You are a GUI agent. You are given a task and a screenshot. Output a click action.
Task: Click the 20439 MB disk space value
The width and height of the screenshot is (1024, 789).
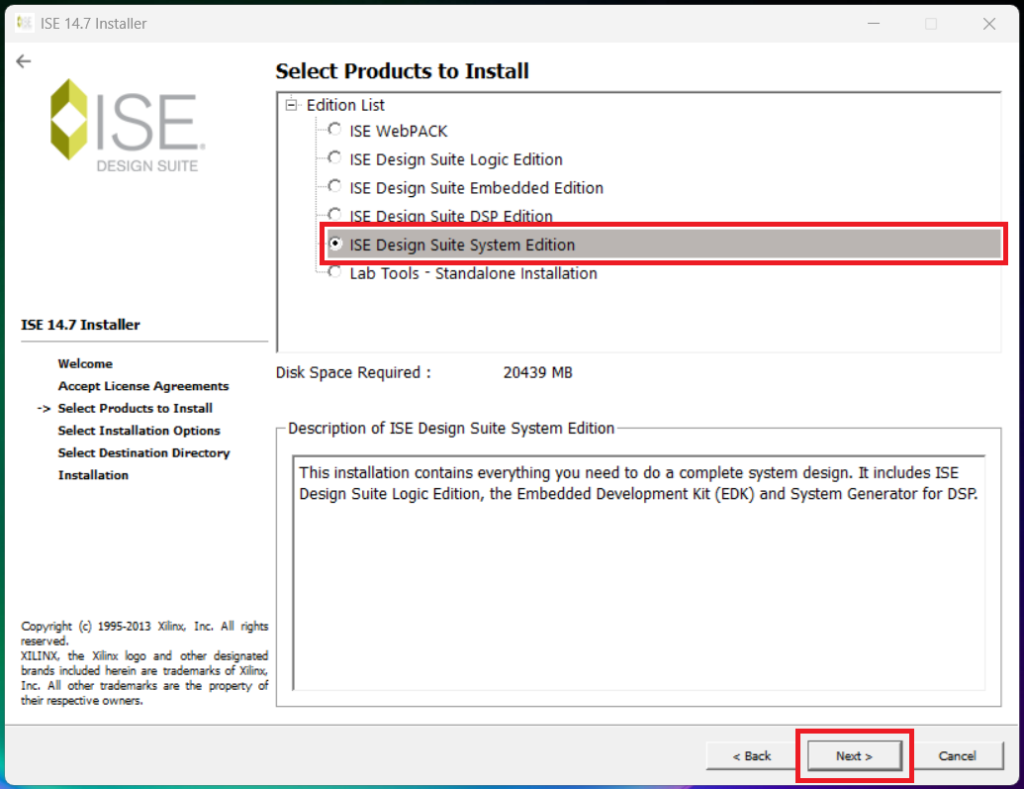tap(537, 373)
